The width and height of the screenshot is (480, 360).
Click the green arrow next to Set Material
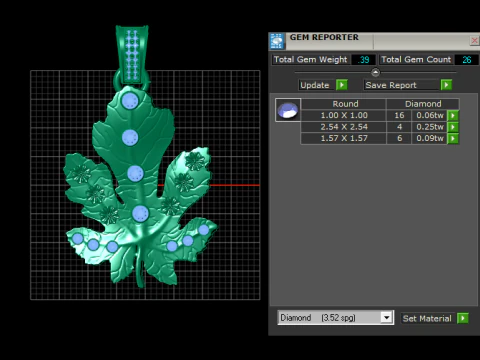(x=463, y=318)
